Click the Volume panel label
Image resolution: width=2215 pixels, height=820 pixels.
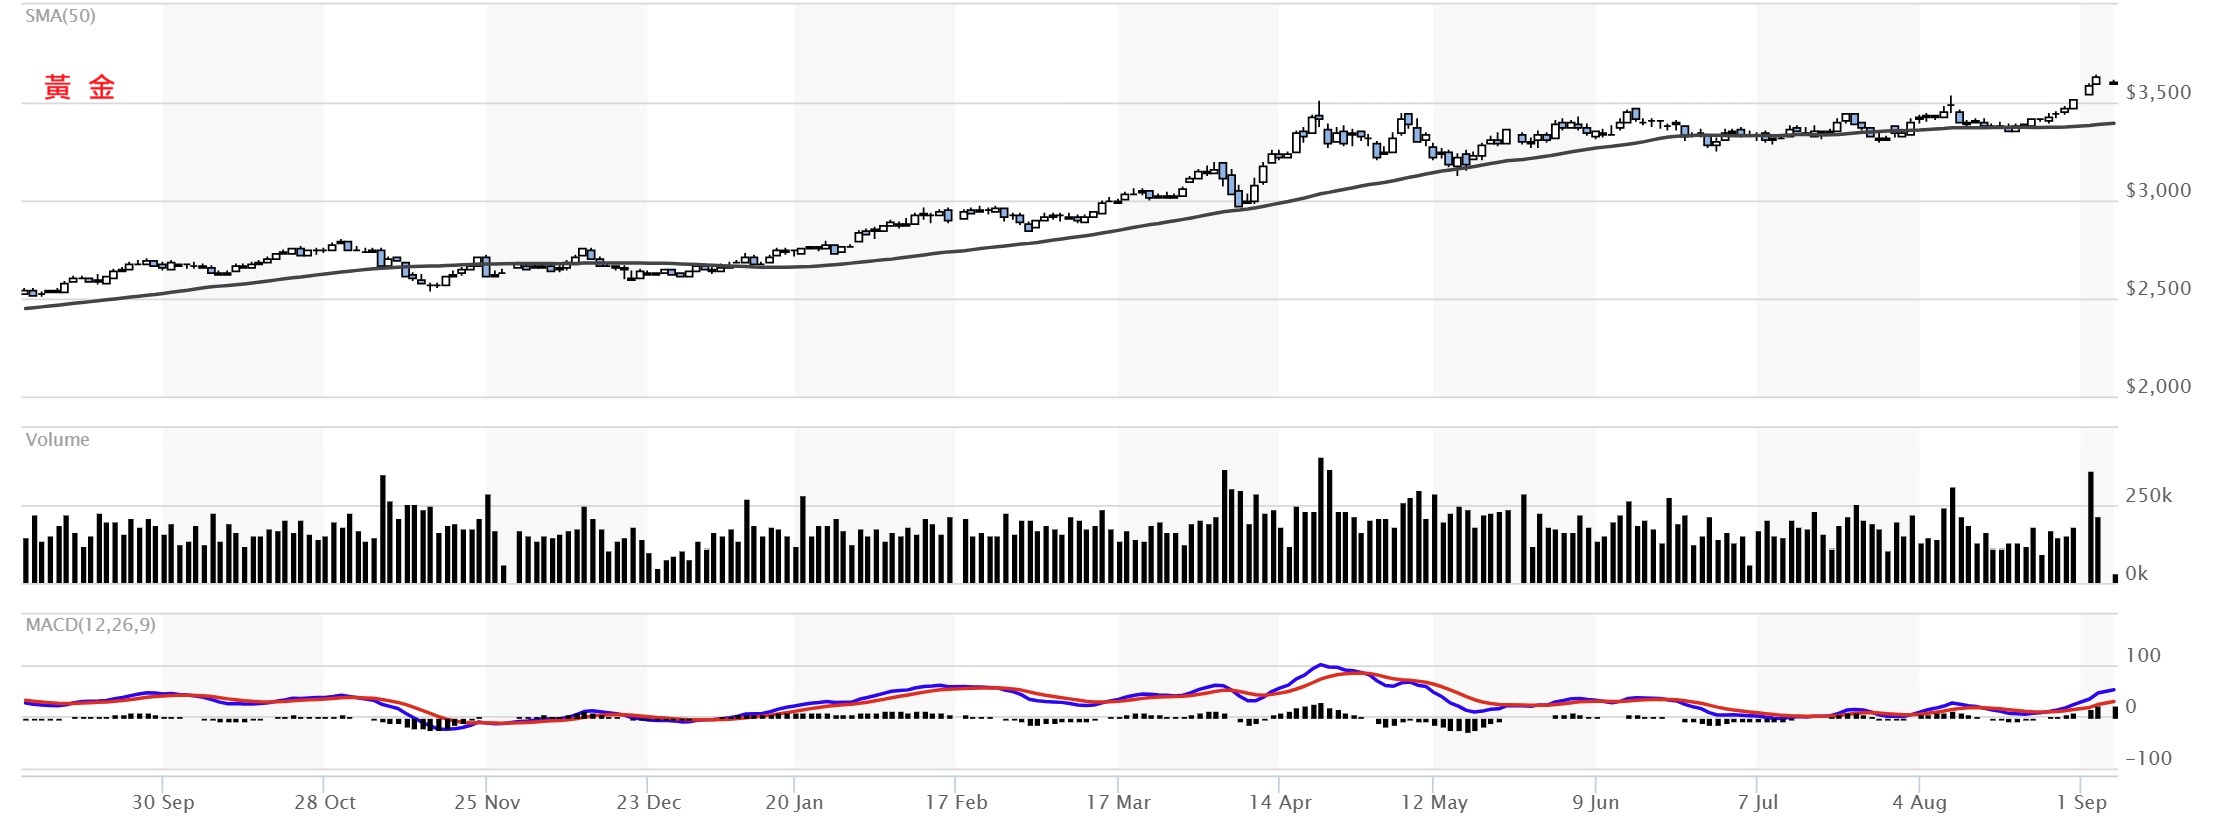57,440
